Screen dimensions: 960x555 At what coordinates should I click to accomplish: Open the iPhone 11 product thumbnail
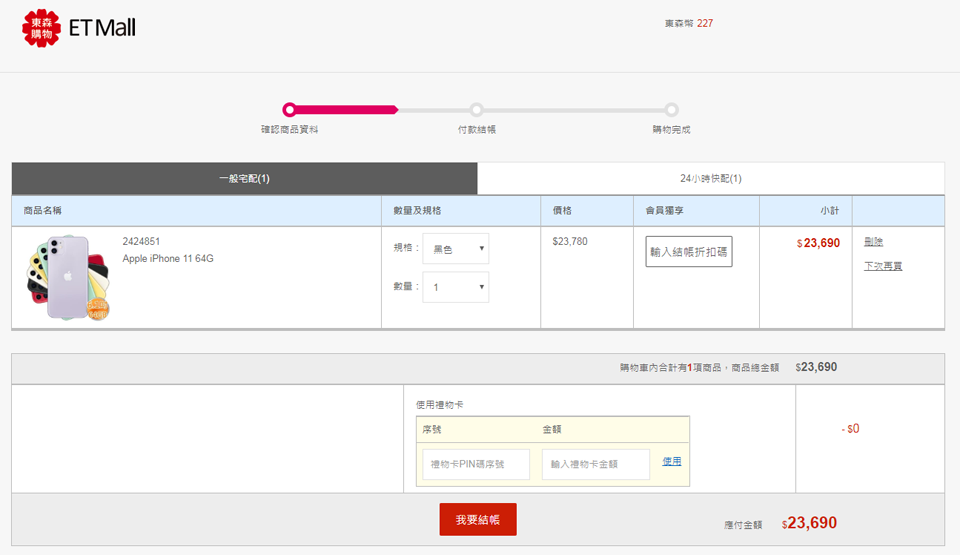tap(68, 277)
